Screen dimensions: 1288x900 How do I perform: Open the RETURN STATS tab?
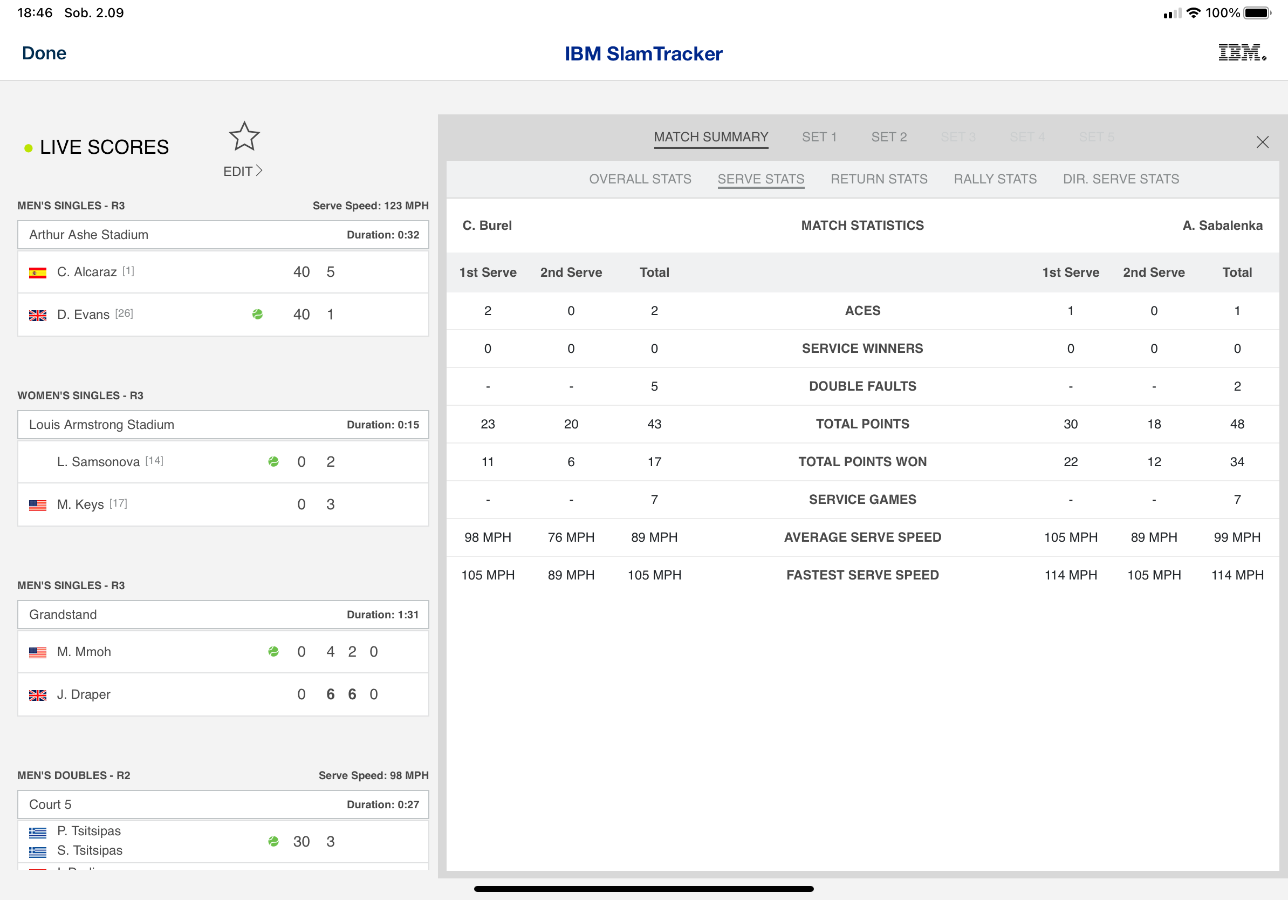[x=879, y=179]
